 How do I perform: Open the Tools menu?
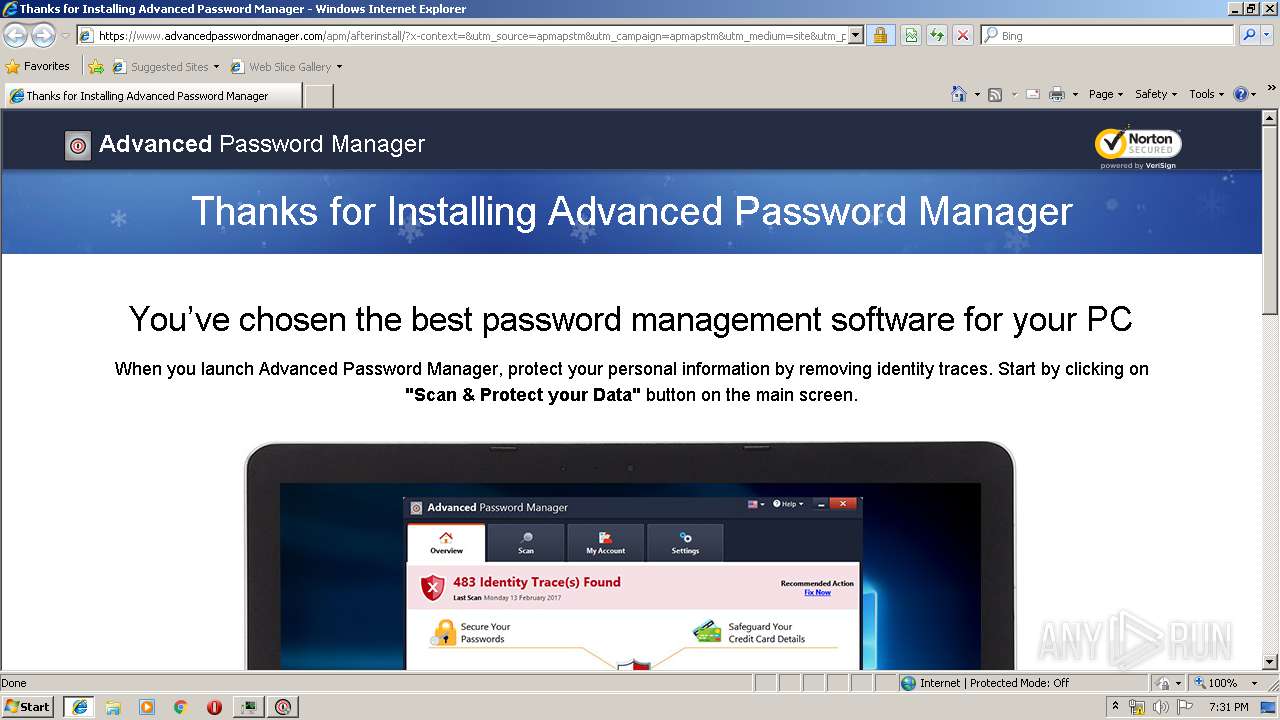pyautogui.click(x=1207, y=94)
